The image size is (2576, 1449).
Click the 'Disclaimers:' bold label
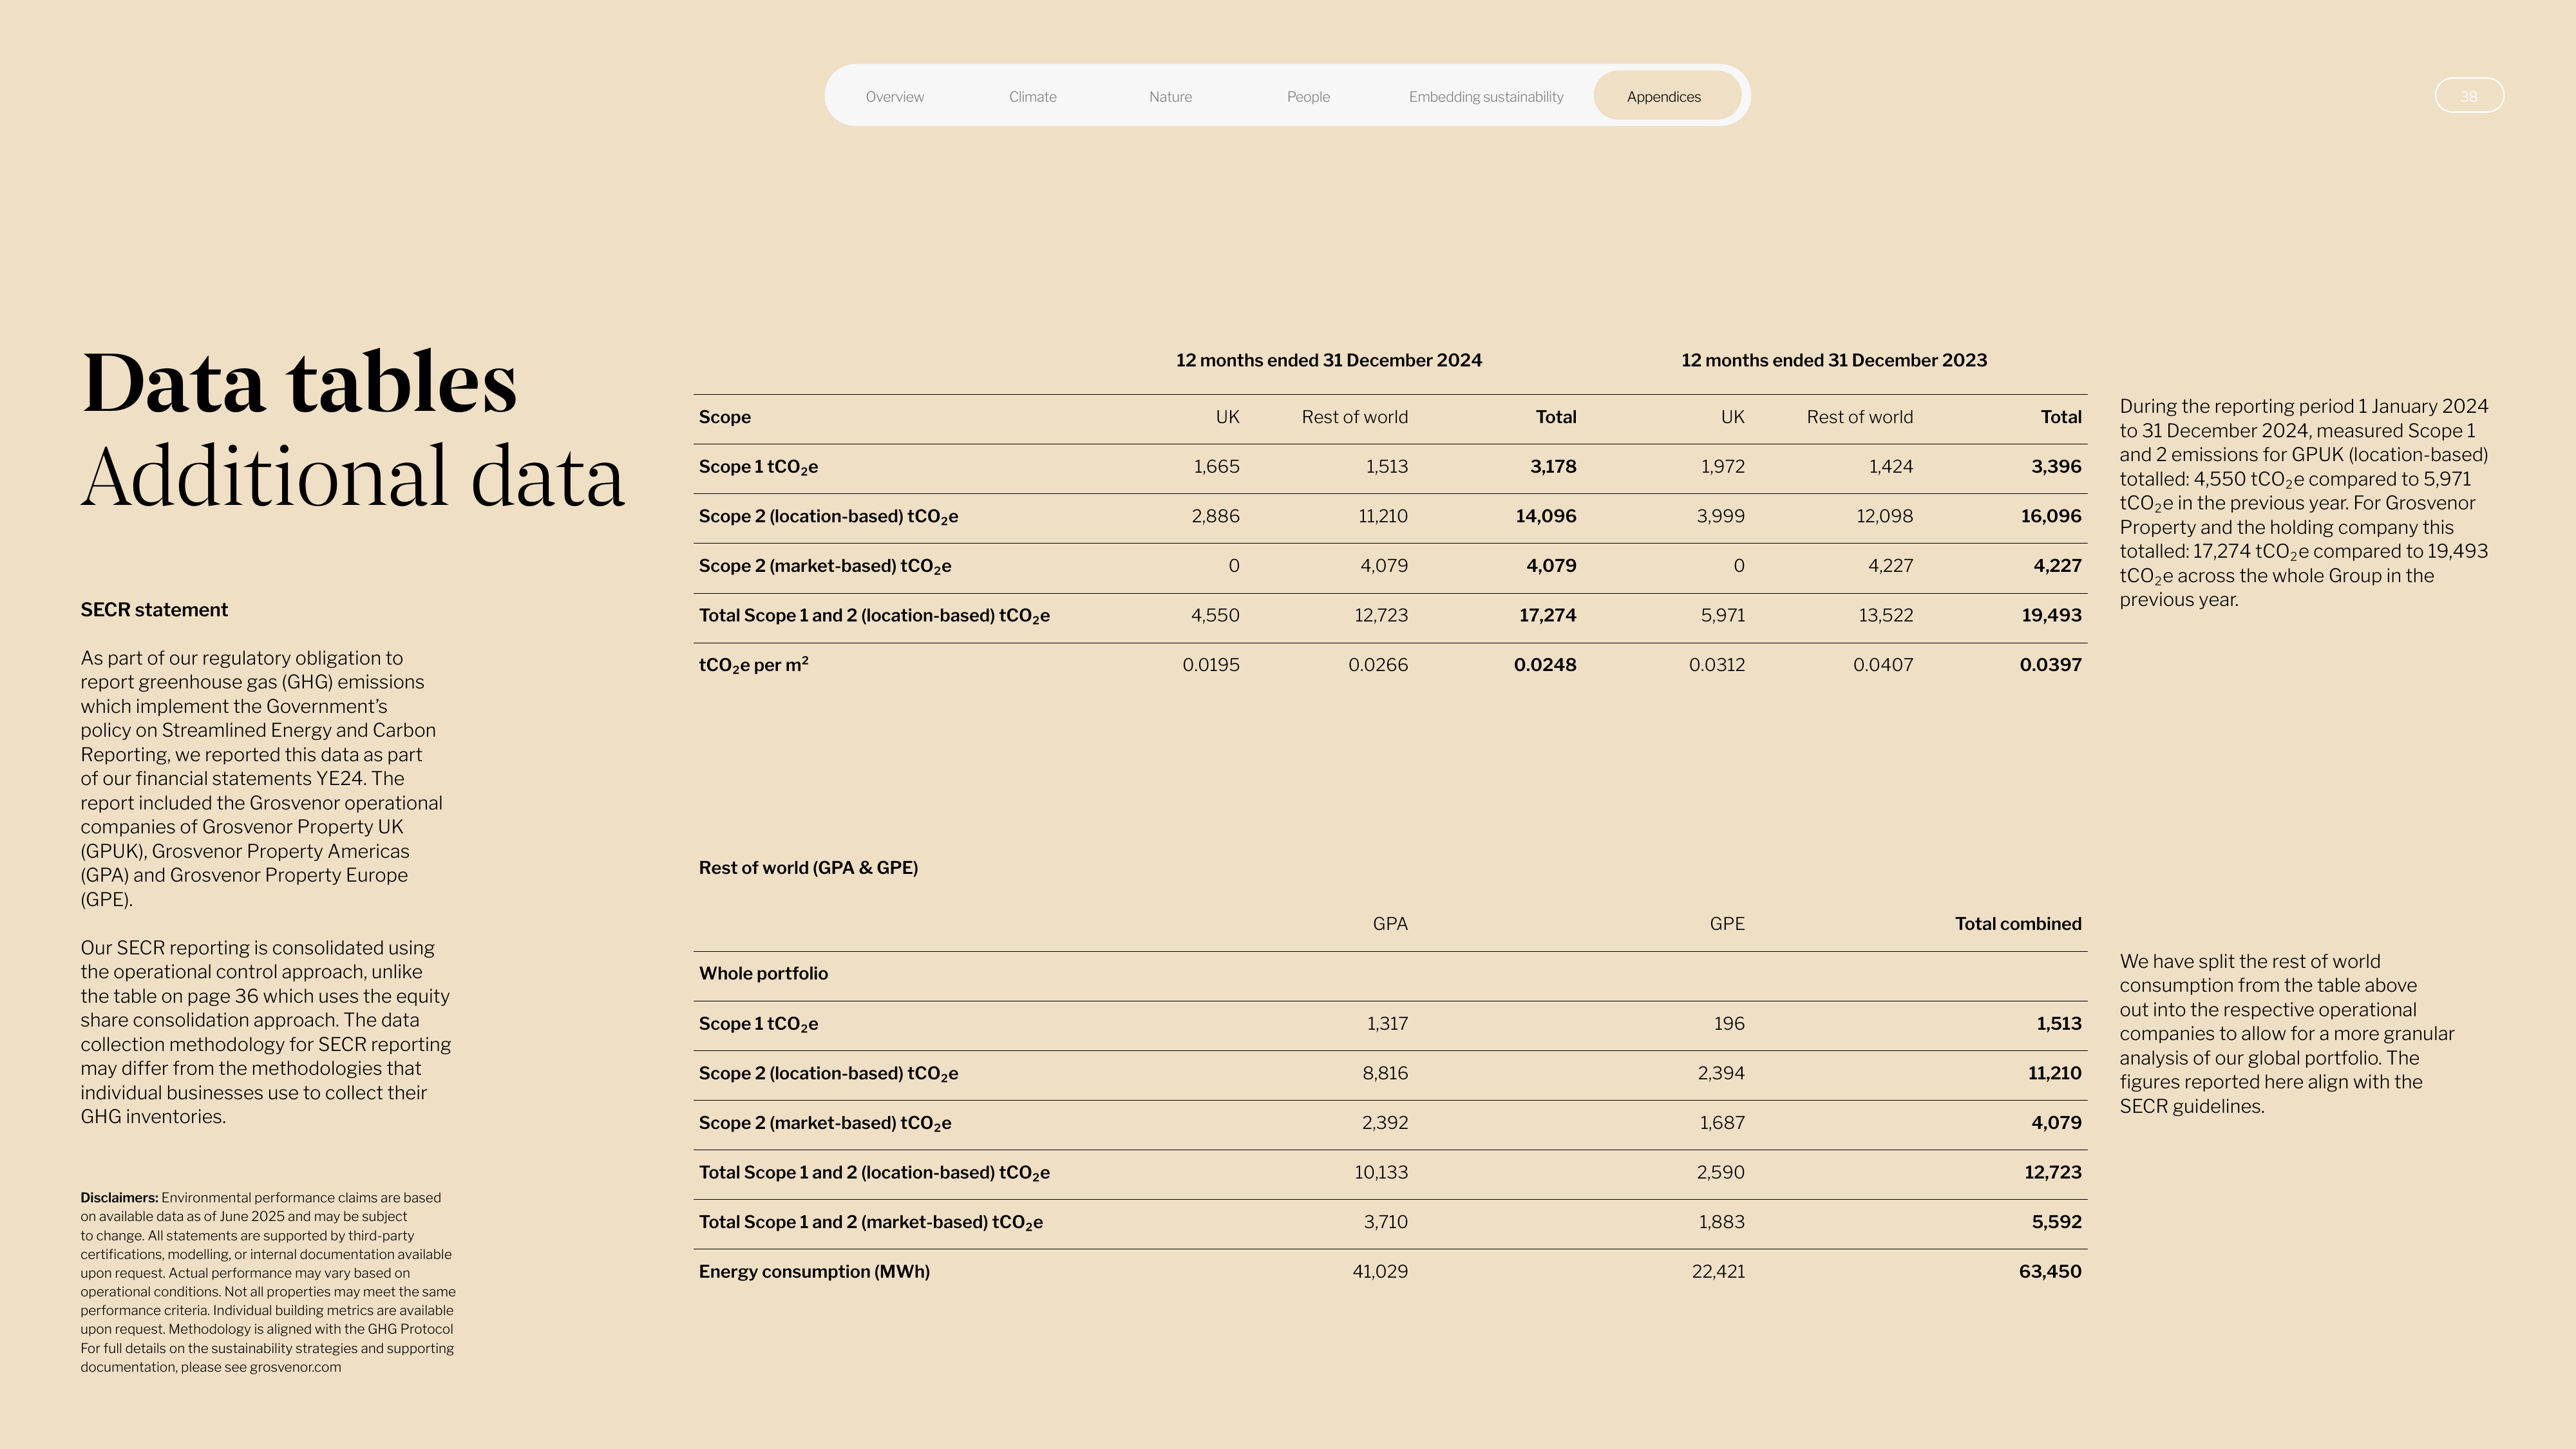pos(119,1198)
